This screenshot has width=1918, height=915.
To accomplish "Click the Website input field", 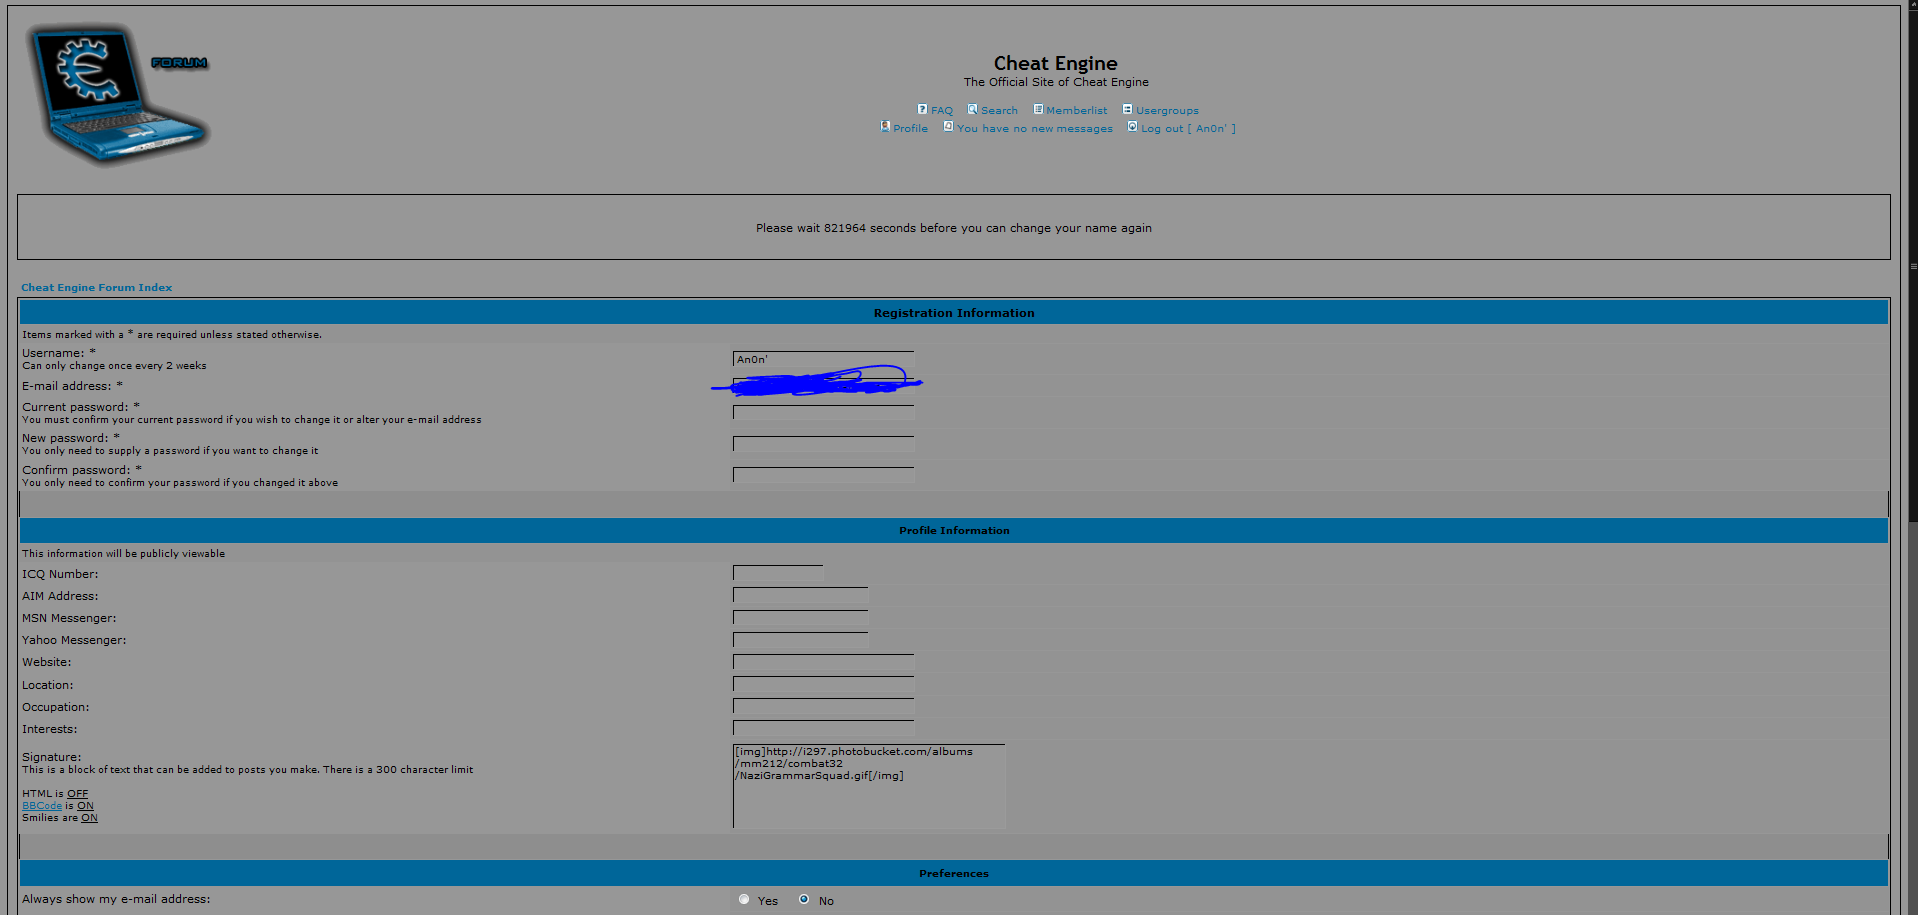I will [x=823, y=662].
